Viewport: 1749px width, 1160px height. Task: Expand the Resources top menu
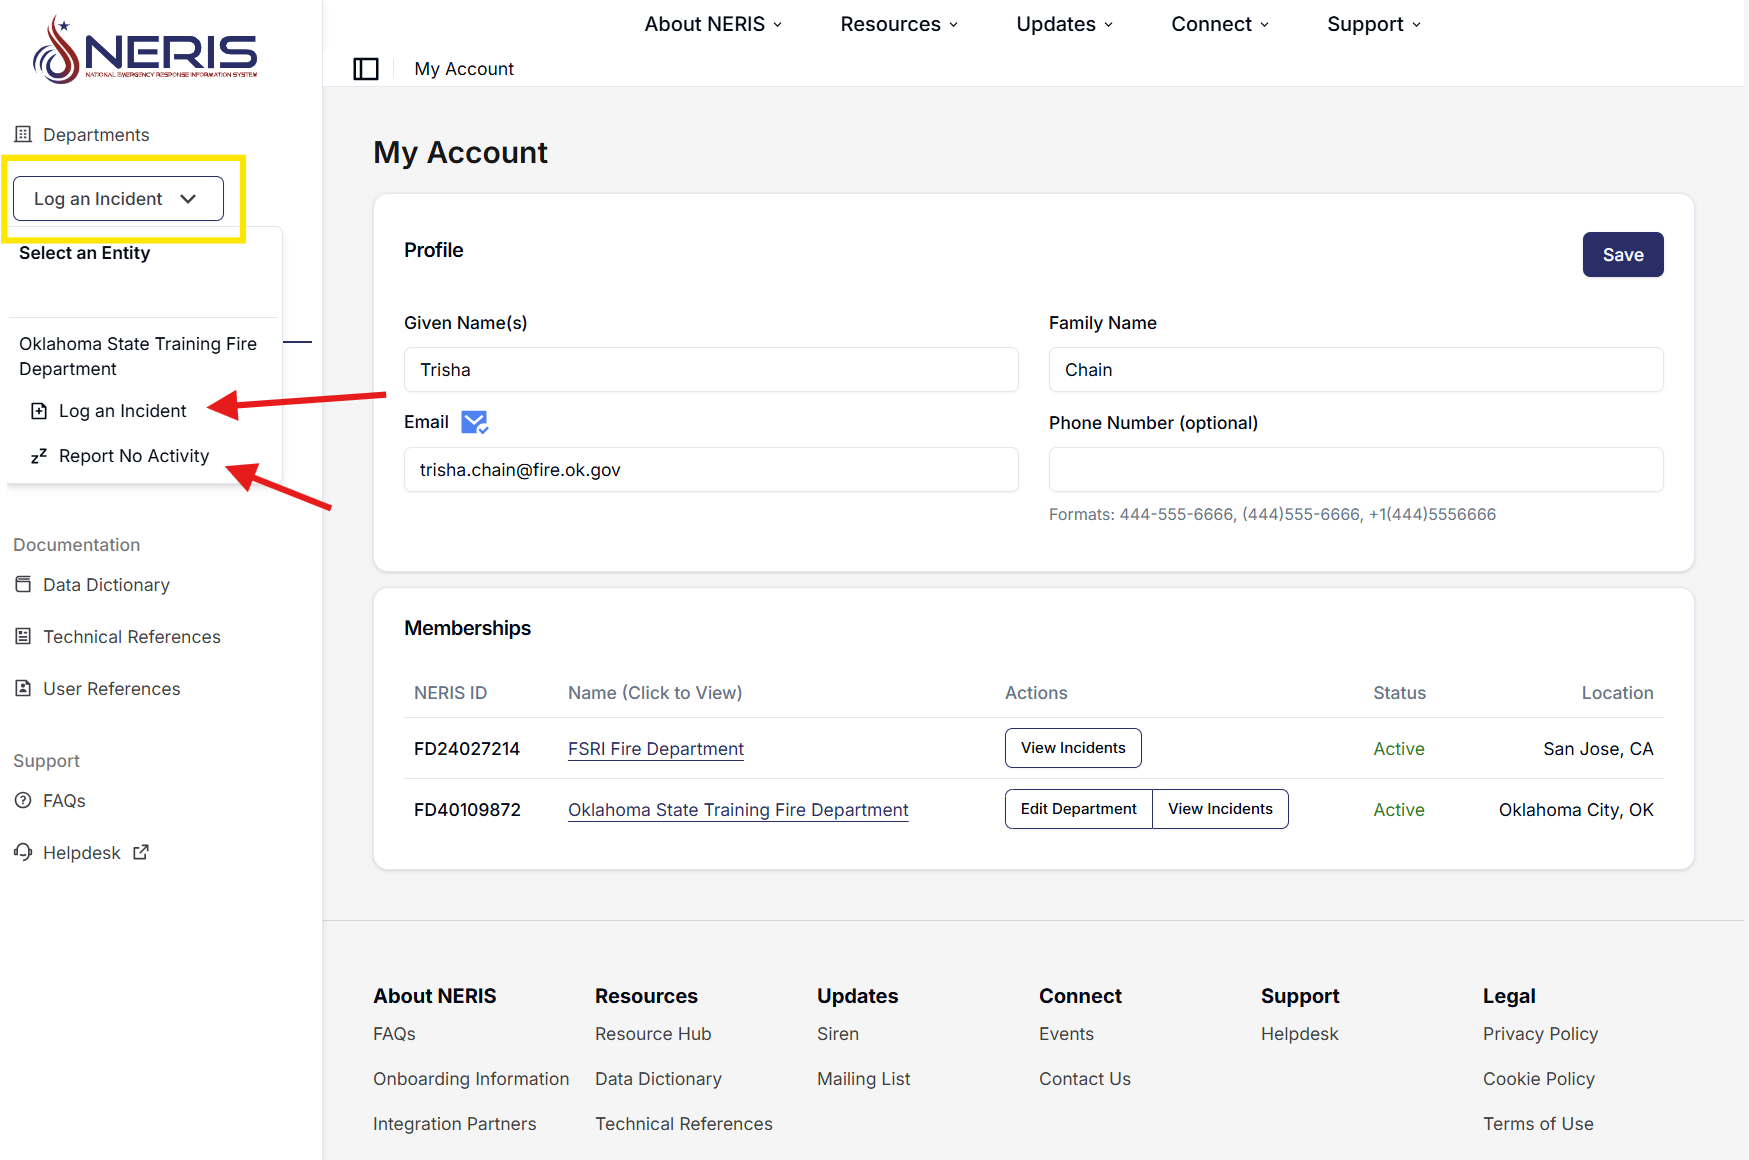tap(899, 24)
